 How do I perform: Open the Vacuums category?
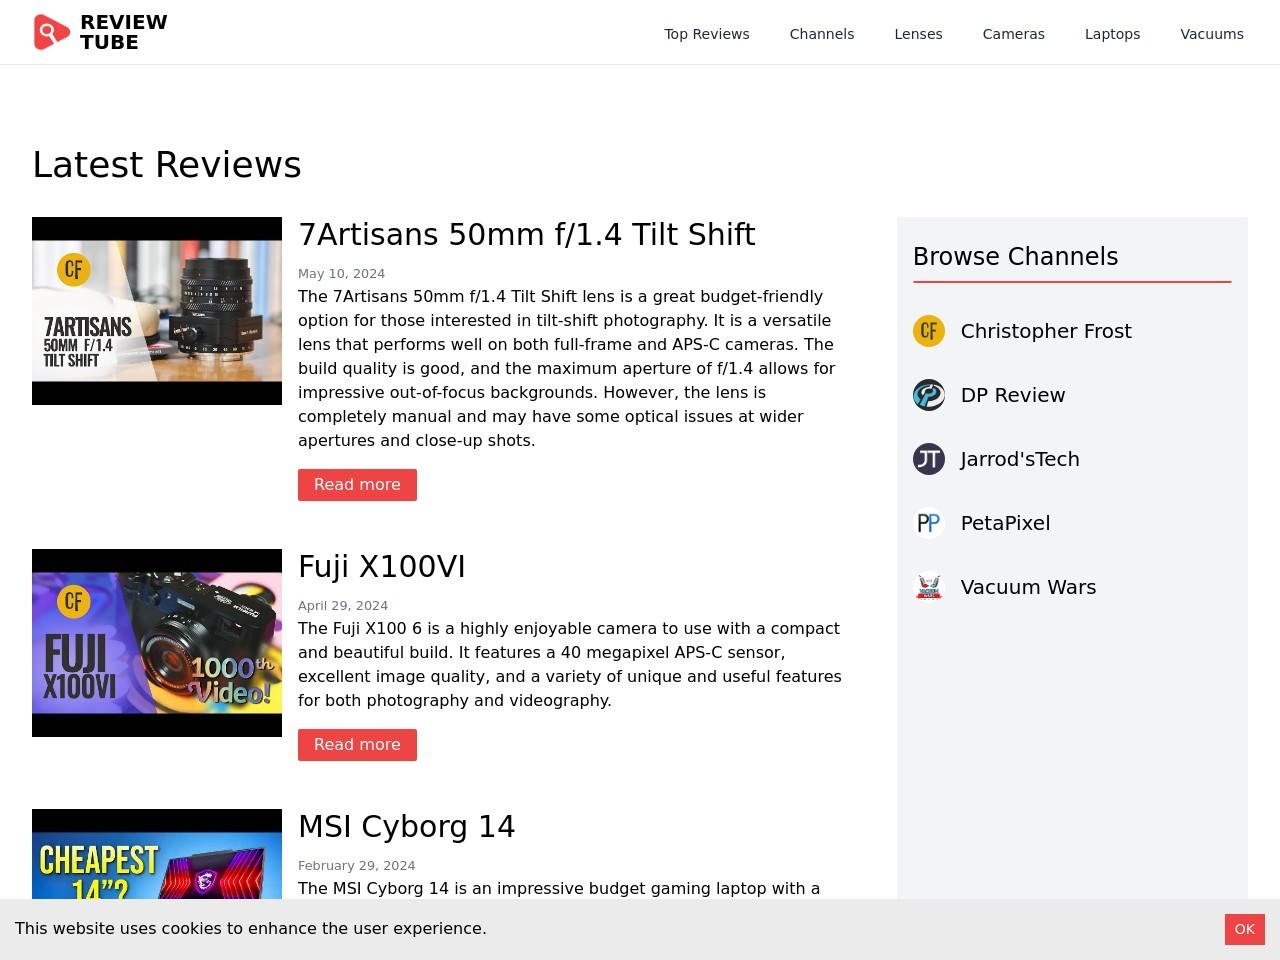pos(1212,34)
